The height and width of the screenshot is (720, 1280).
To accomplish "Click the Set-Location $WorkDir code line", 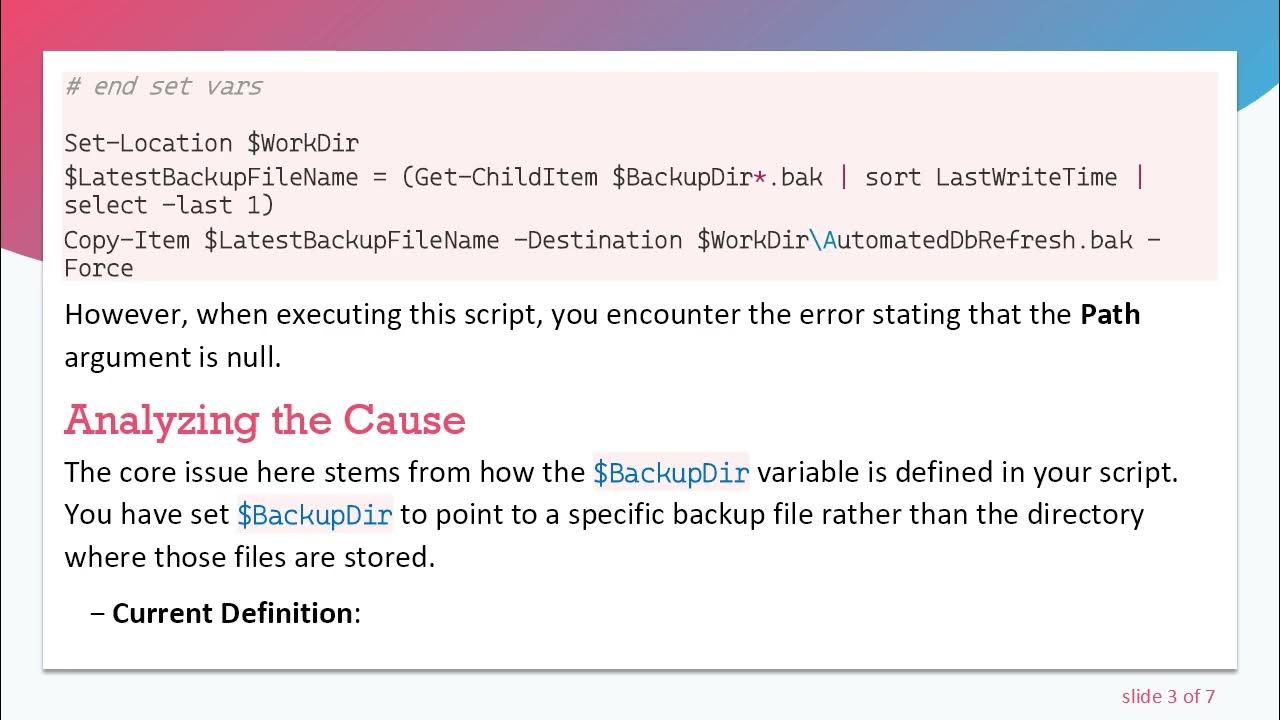I will 211,143.
